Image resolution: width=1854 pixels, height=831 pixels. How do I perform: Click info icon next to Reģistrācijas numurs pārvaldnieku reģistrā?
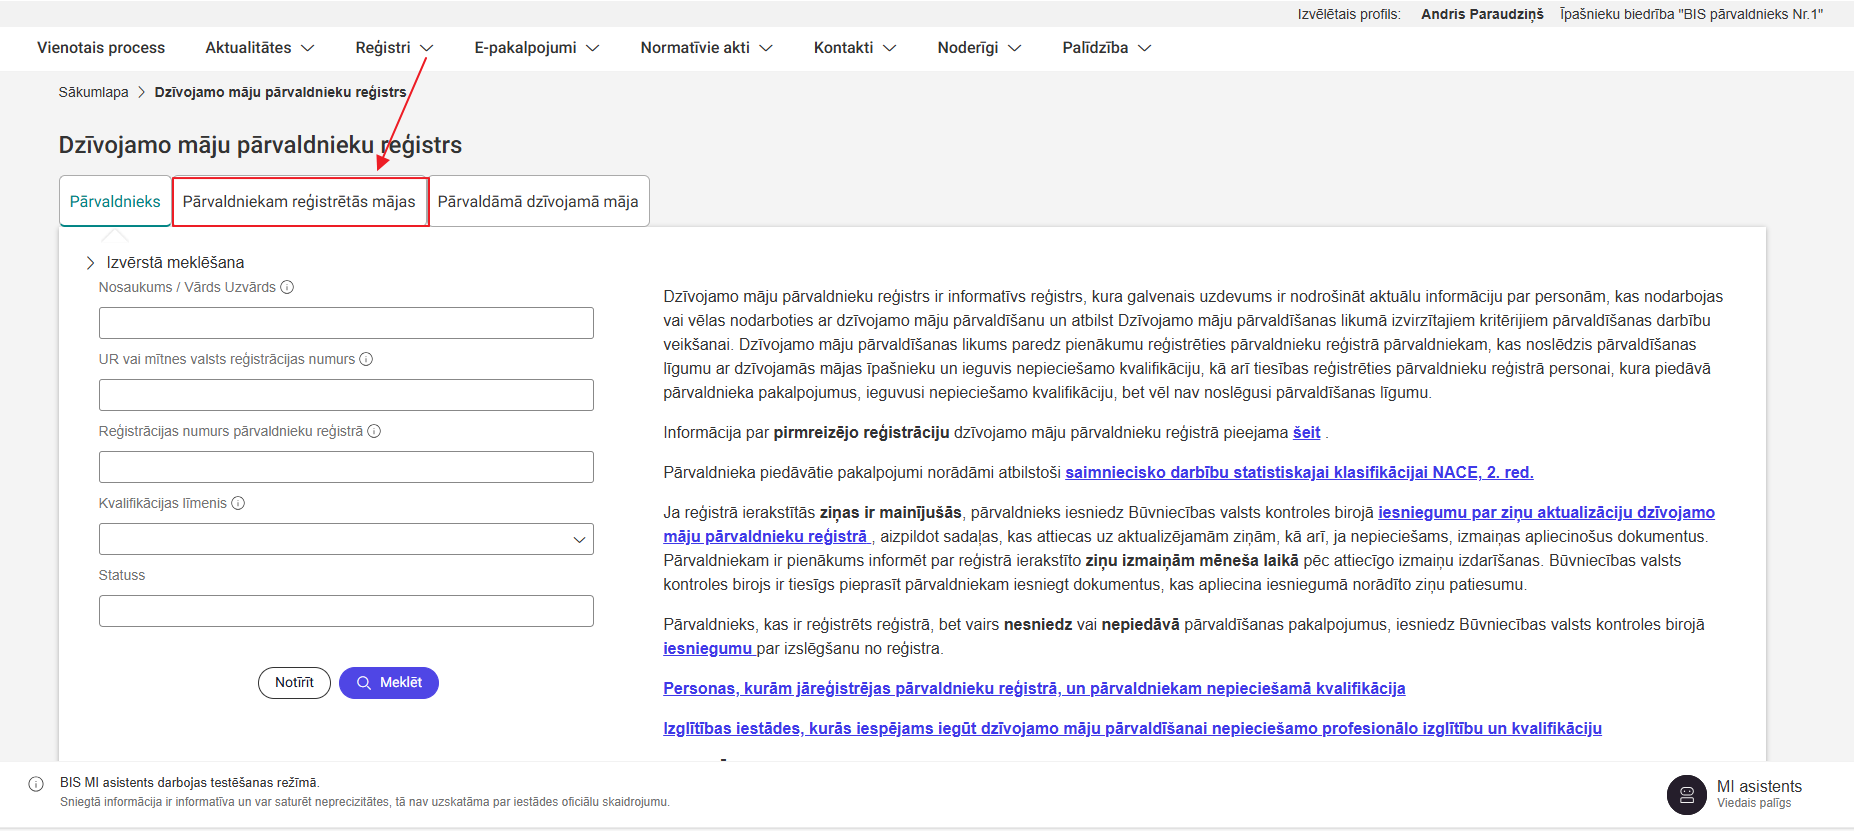(x=374, y=431)
